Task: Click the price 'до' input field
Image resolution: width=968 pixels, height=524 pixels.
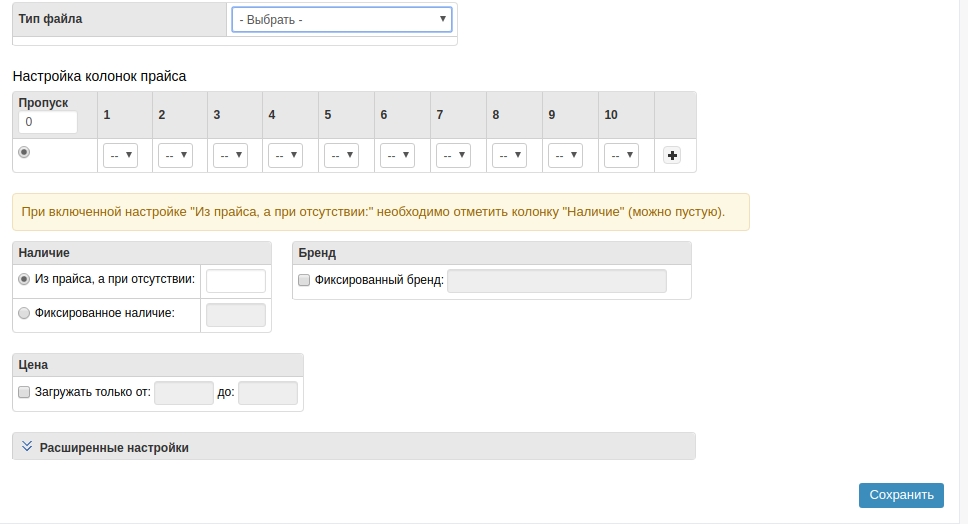Action: (x=268, y=393)
